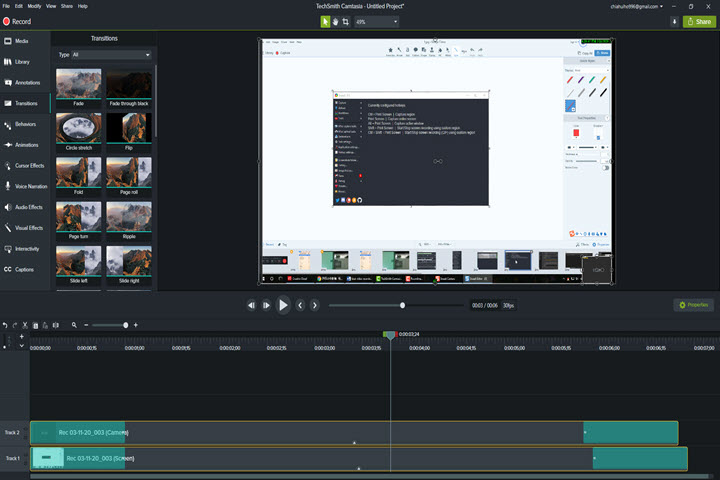
Task: Click the Cut scissors icon on timeline toolbar
Action: click(25, 325)
